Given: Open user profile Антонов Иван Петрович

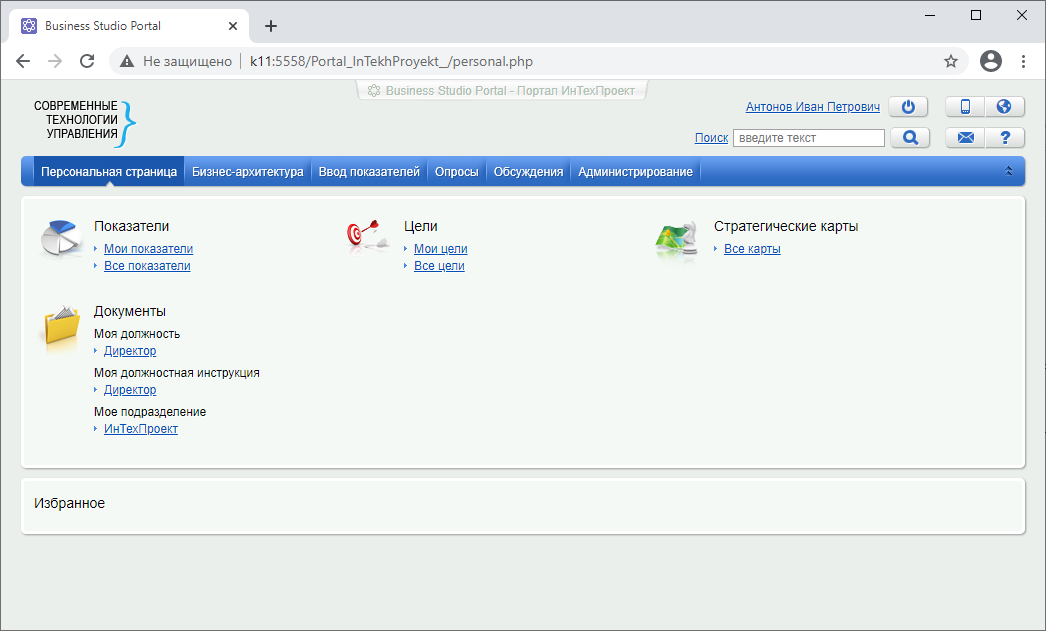Looking at the screenshot, I should [x=812, y=107].
